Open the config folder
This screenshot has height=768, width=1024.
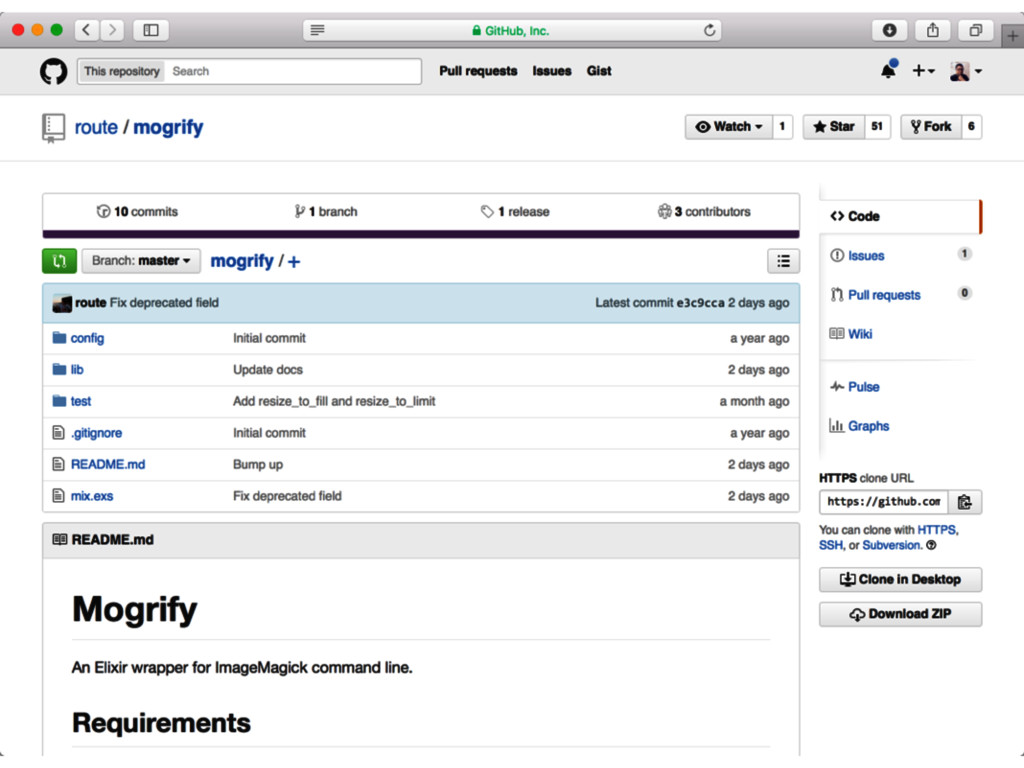pyautogui.click(x=87, y=338)
